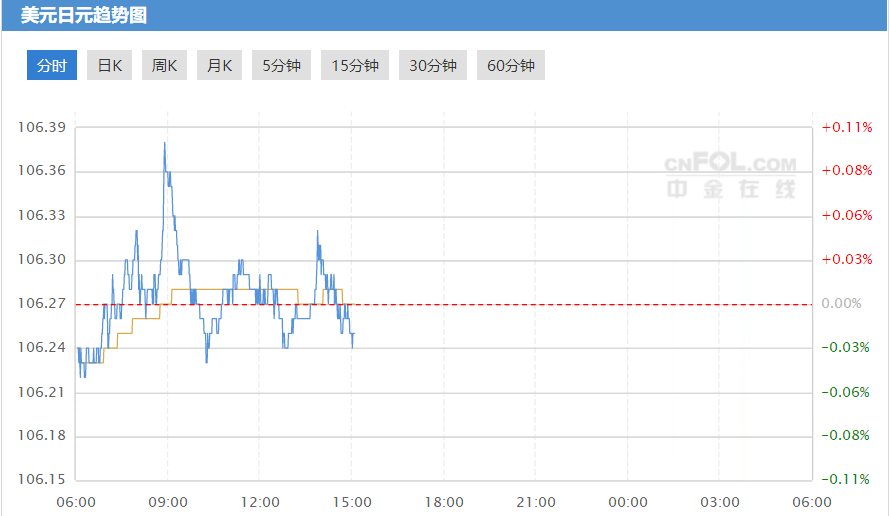This screenshot has height=516, width=891.
Task: Click the -0.11% percentage label
Action: (846, 479)
